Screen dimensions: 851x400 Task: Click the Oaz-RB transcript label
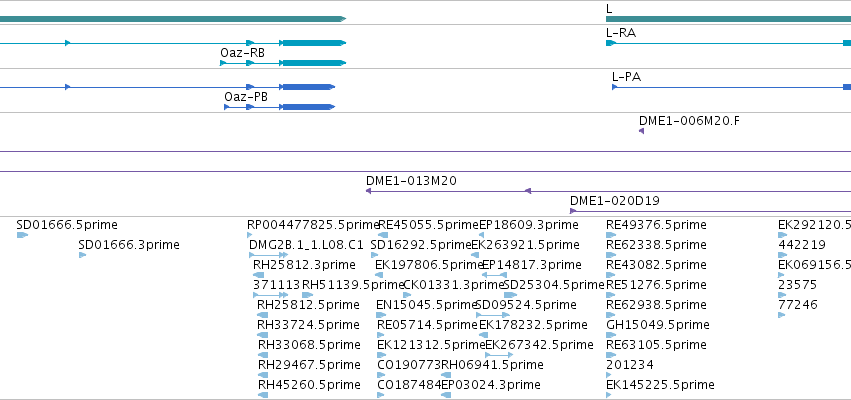(243, 53)
